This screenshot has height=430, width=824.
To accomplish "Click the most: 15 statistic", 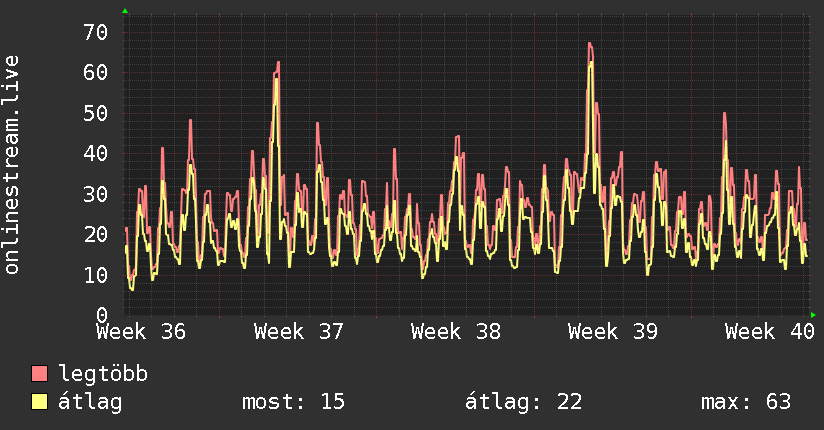I will click(293, 402).
